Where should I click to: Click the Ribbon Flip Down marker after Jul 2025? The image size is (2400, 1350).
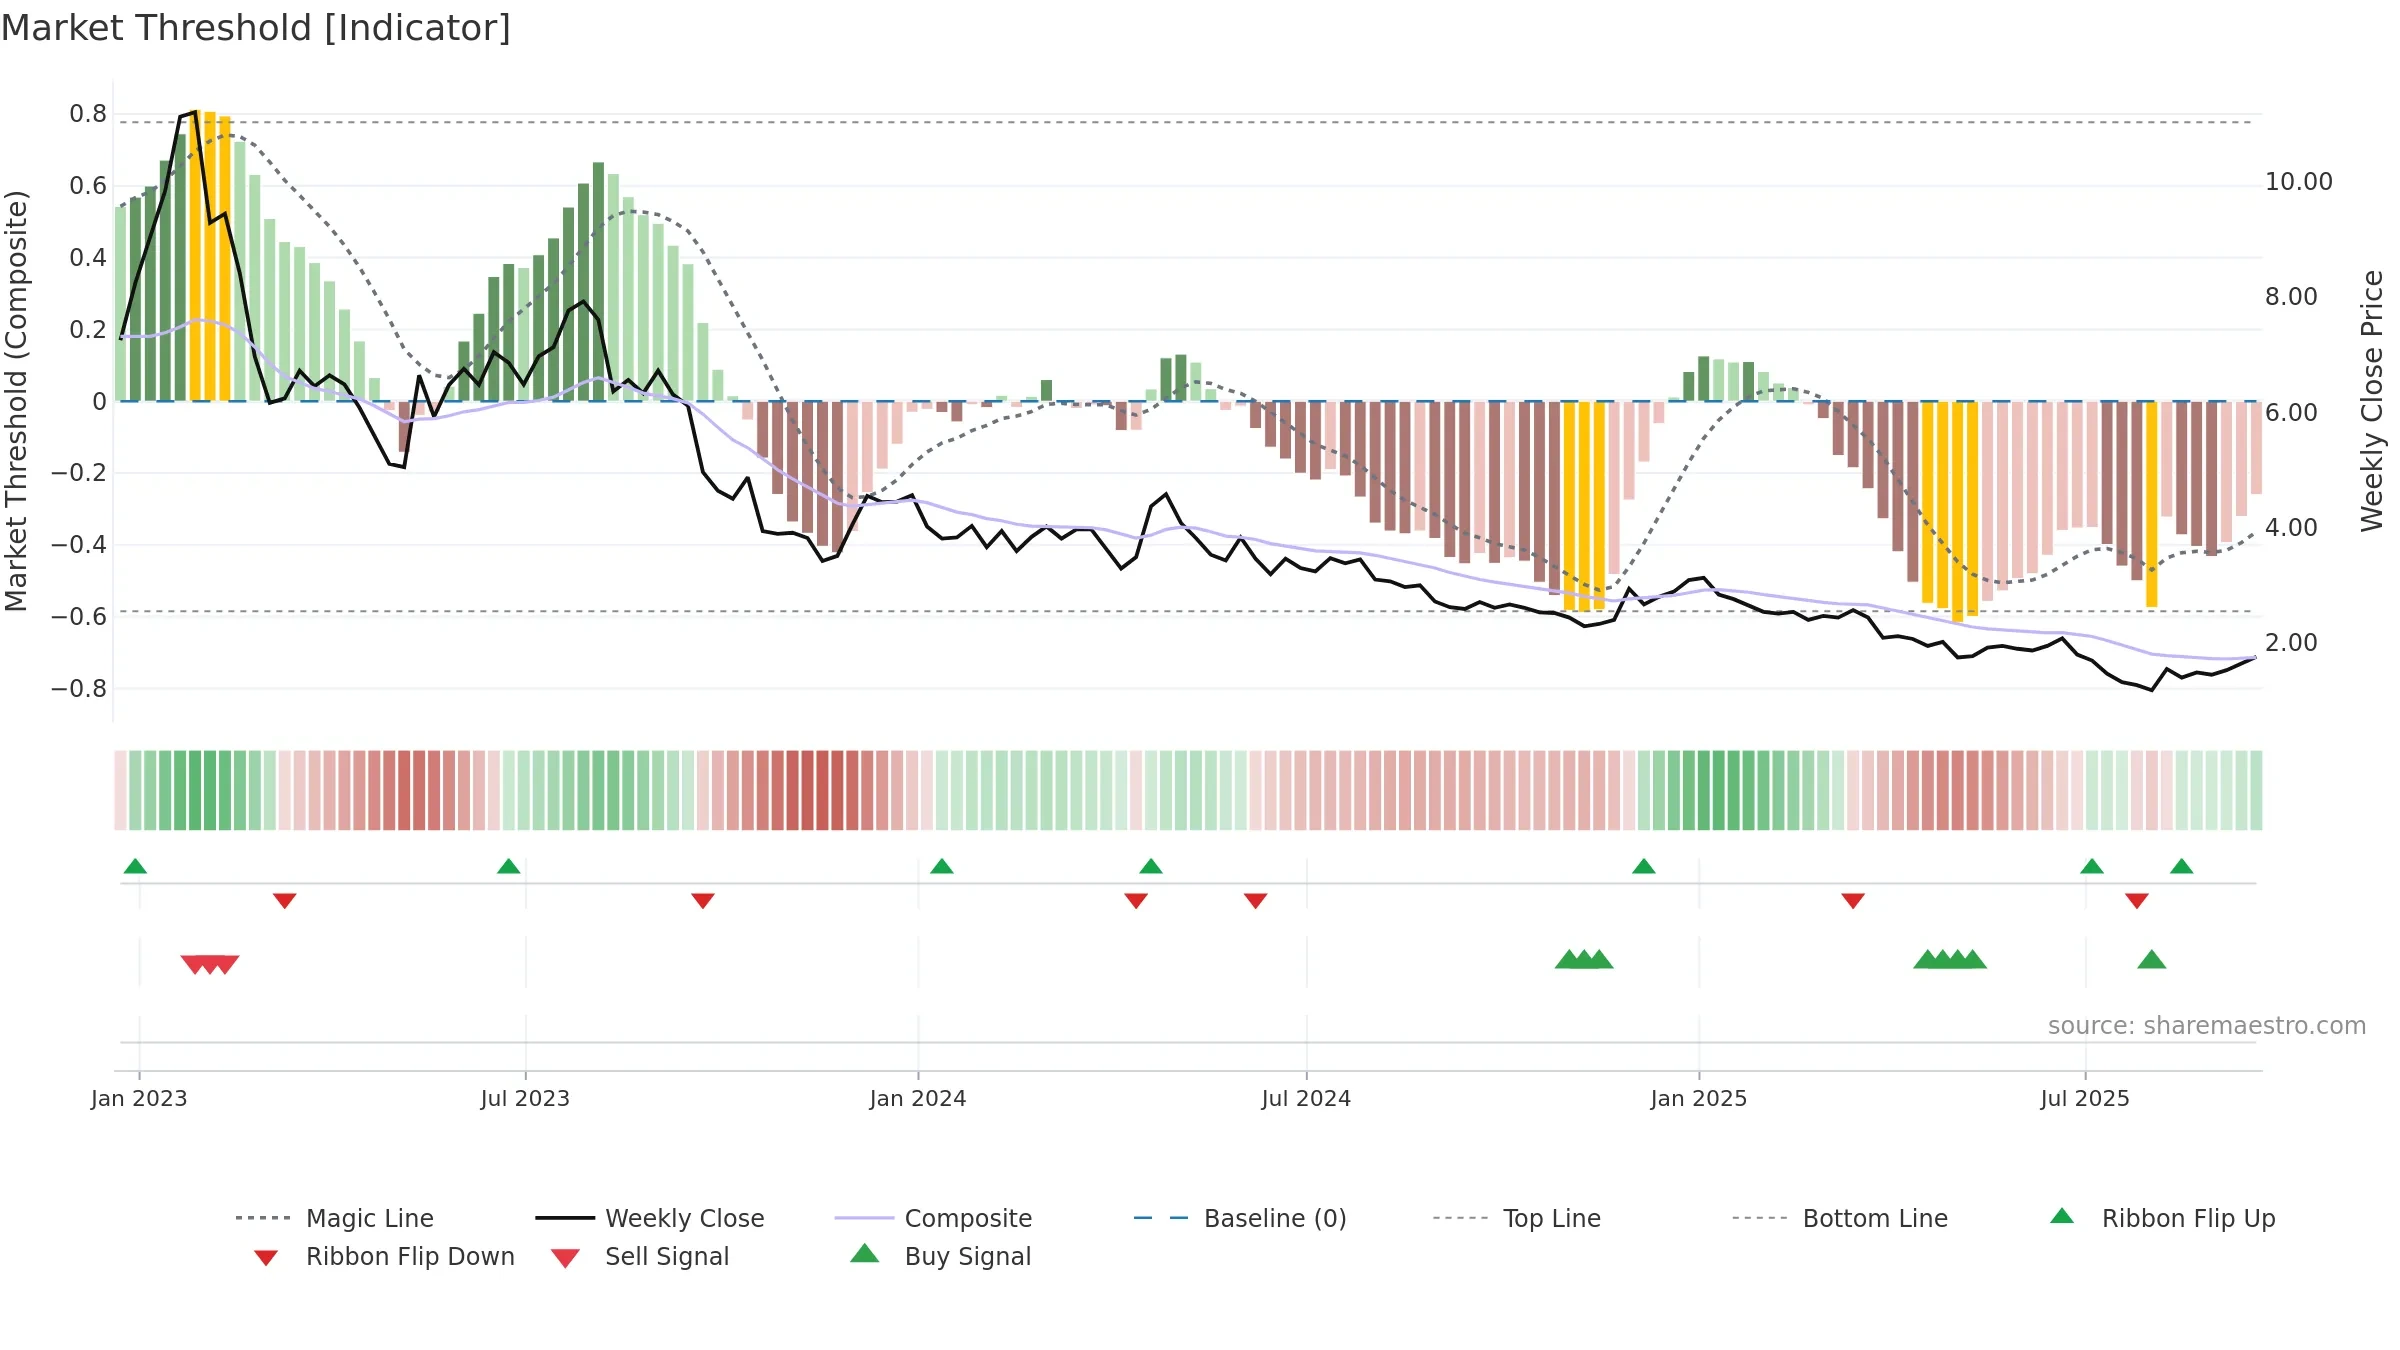point(2136,901)
